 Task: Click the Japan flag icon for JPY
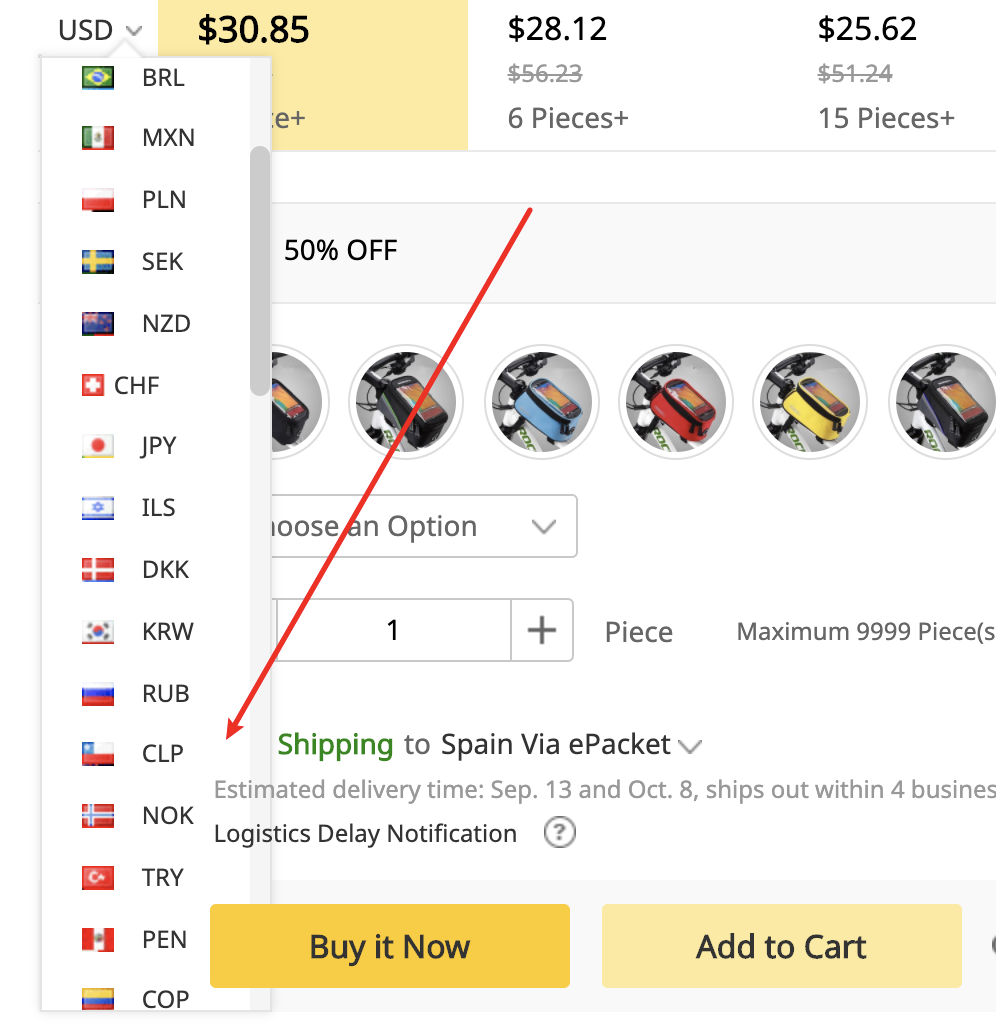click(97, 446)
